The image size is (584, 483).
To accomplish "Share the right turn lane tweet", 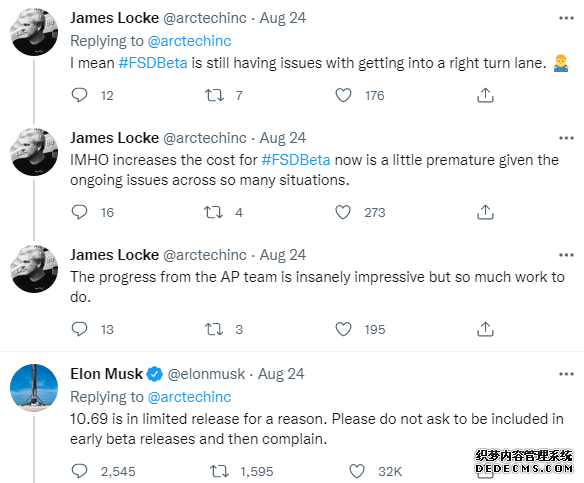I will pos(485,95).
